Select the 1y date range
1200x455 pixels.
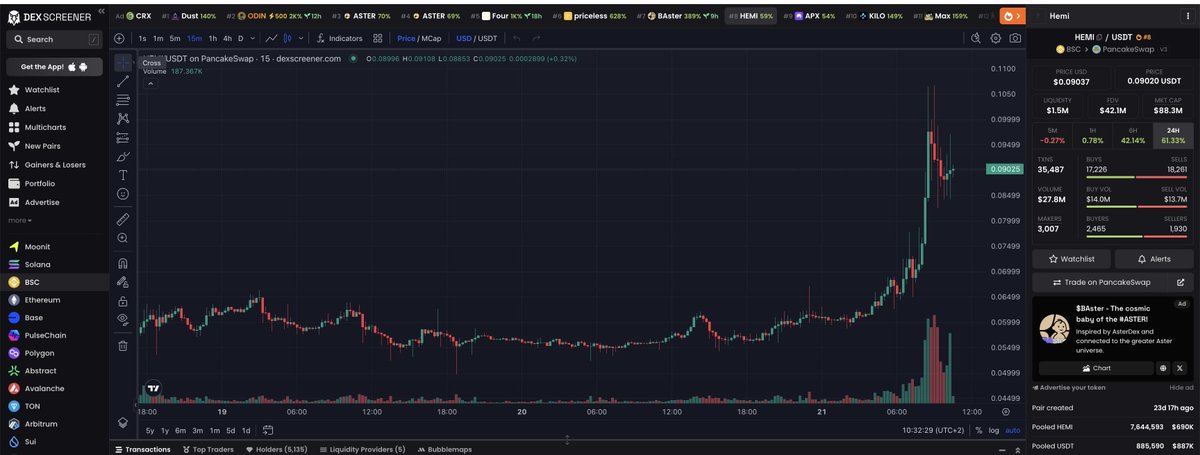tap(165, 430)
